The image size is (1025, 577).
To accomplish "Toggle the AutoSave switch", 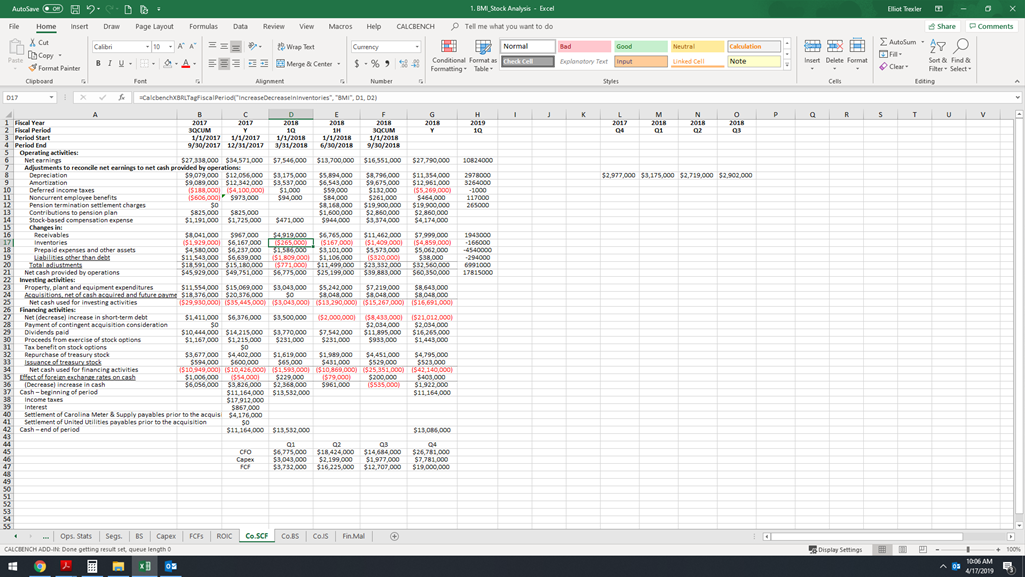I will click(52, 9).
